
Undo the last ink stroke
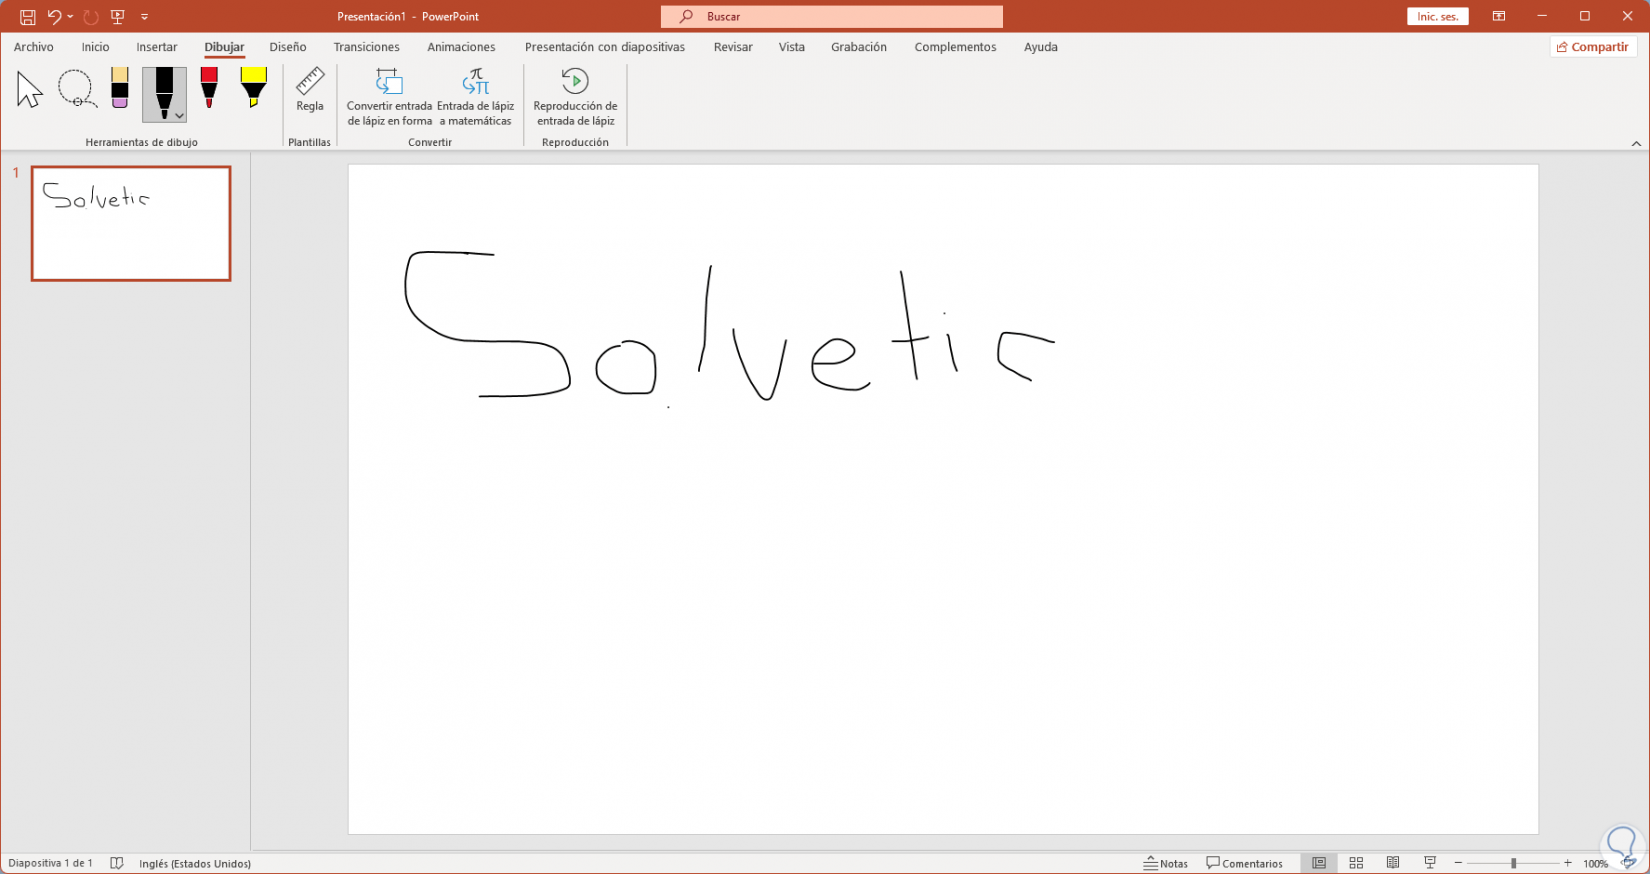[54, 17]
